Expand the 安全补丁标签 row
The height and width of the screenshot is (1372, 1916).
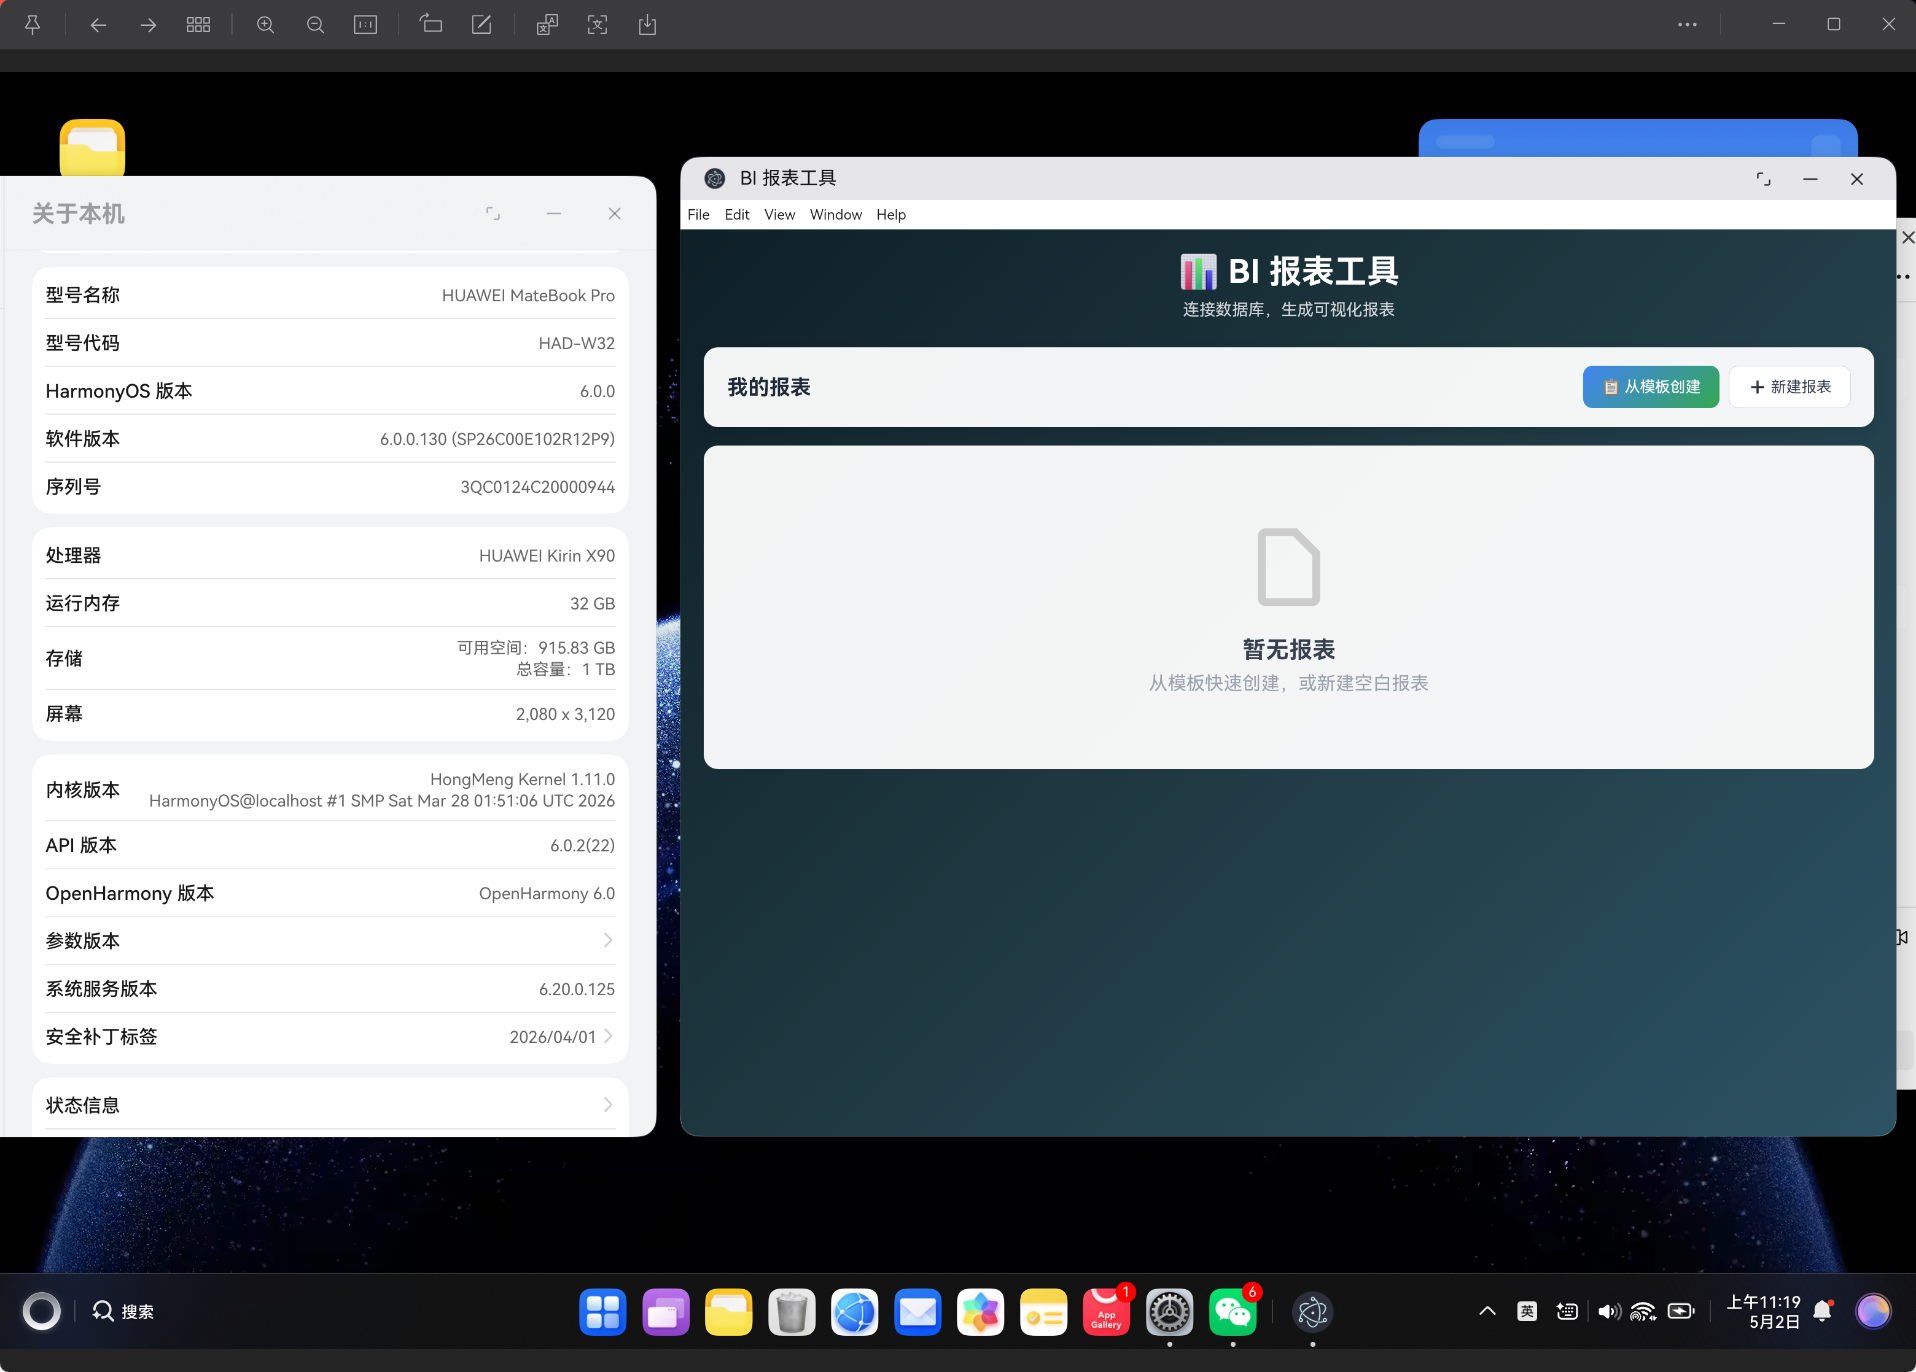pos(330,1037)
